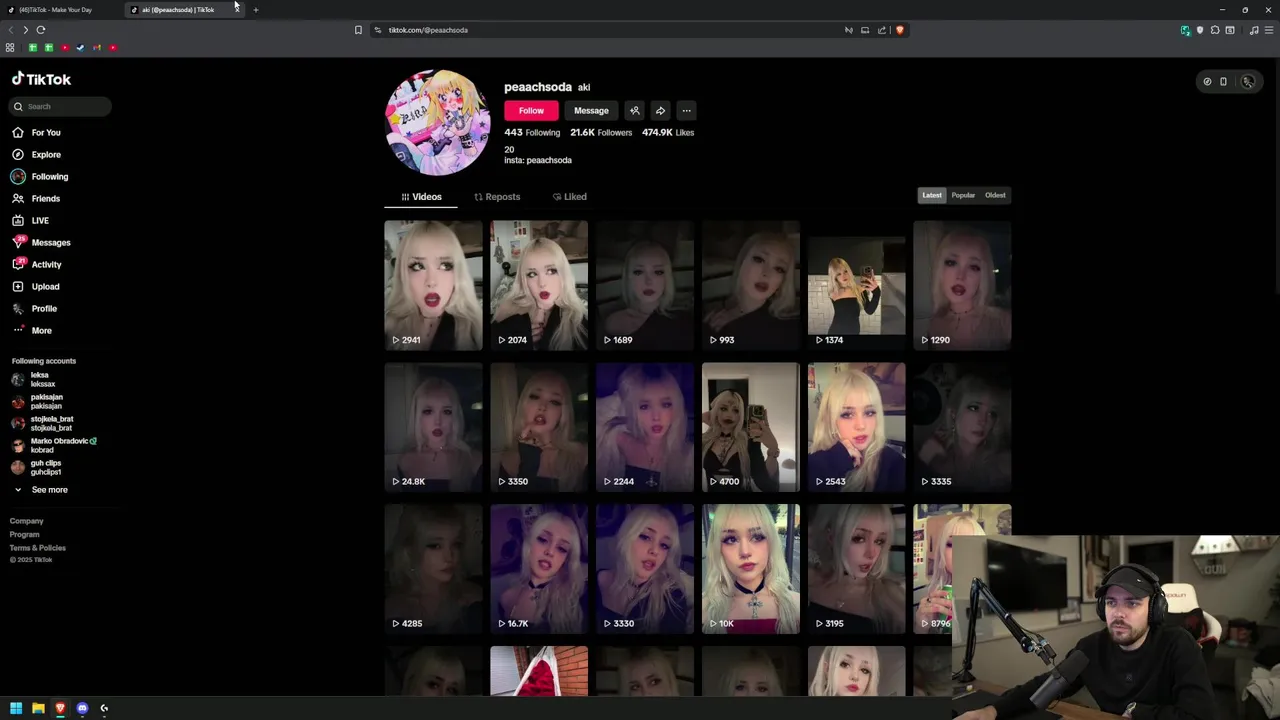Viewport: 1280px width, 720px height.
Task: Open File Explorer from the taskbar
Action: click(x=38, y=708)
